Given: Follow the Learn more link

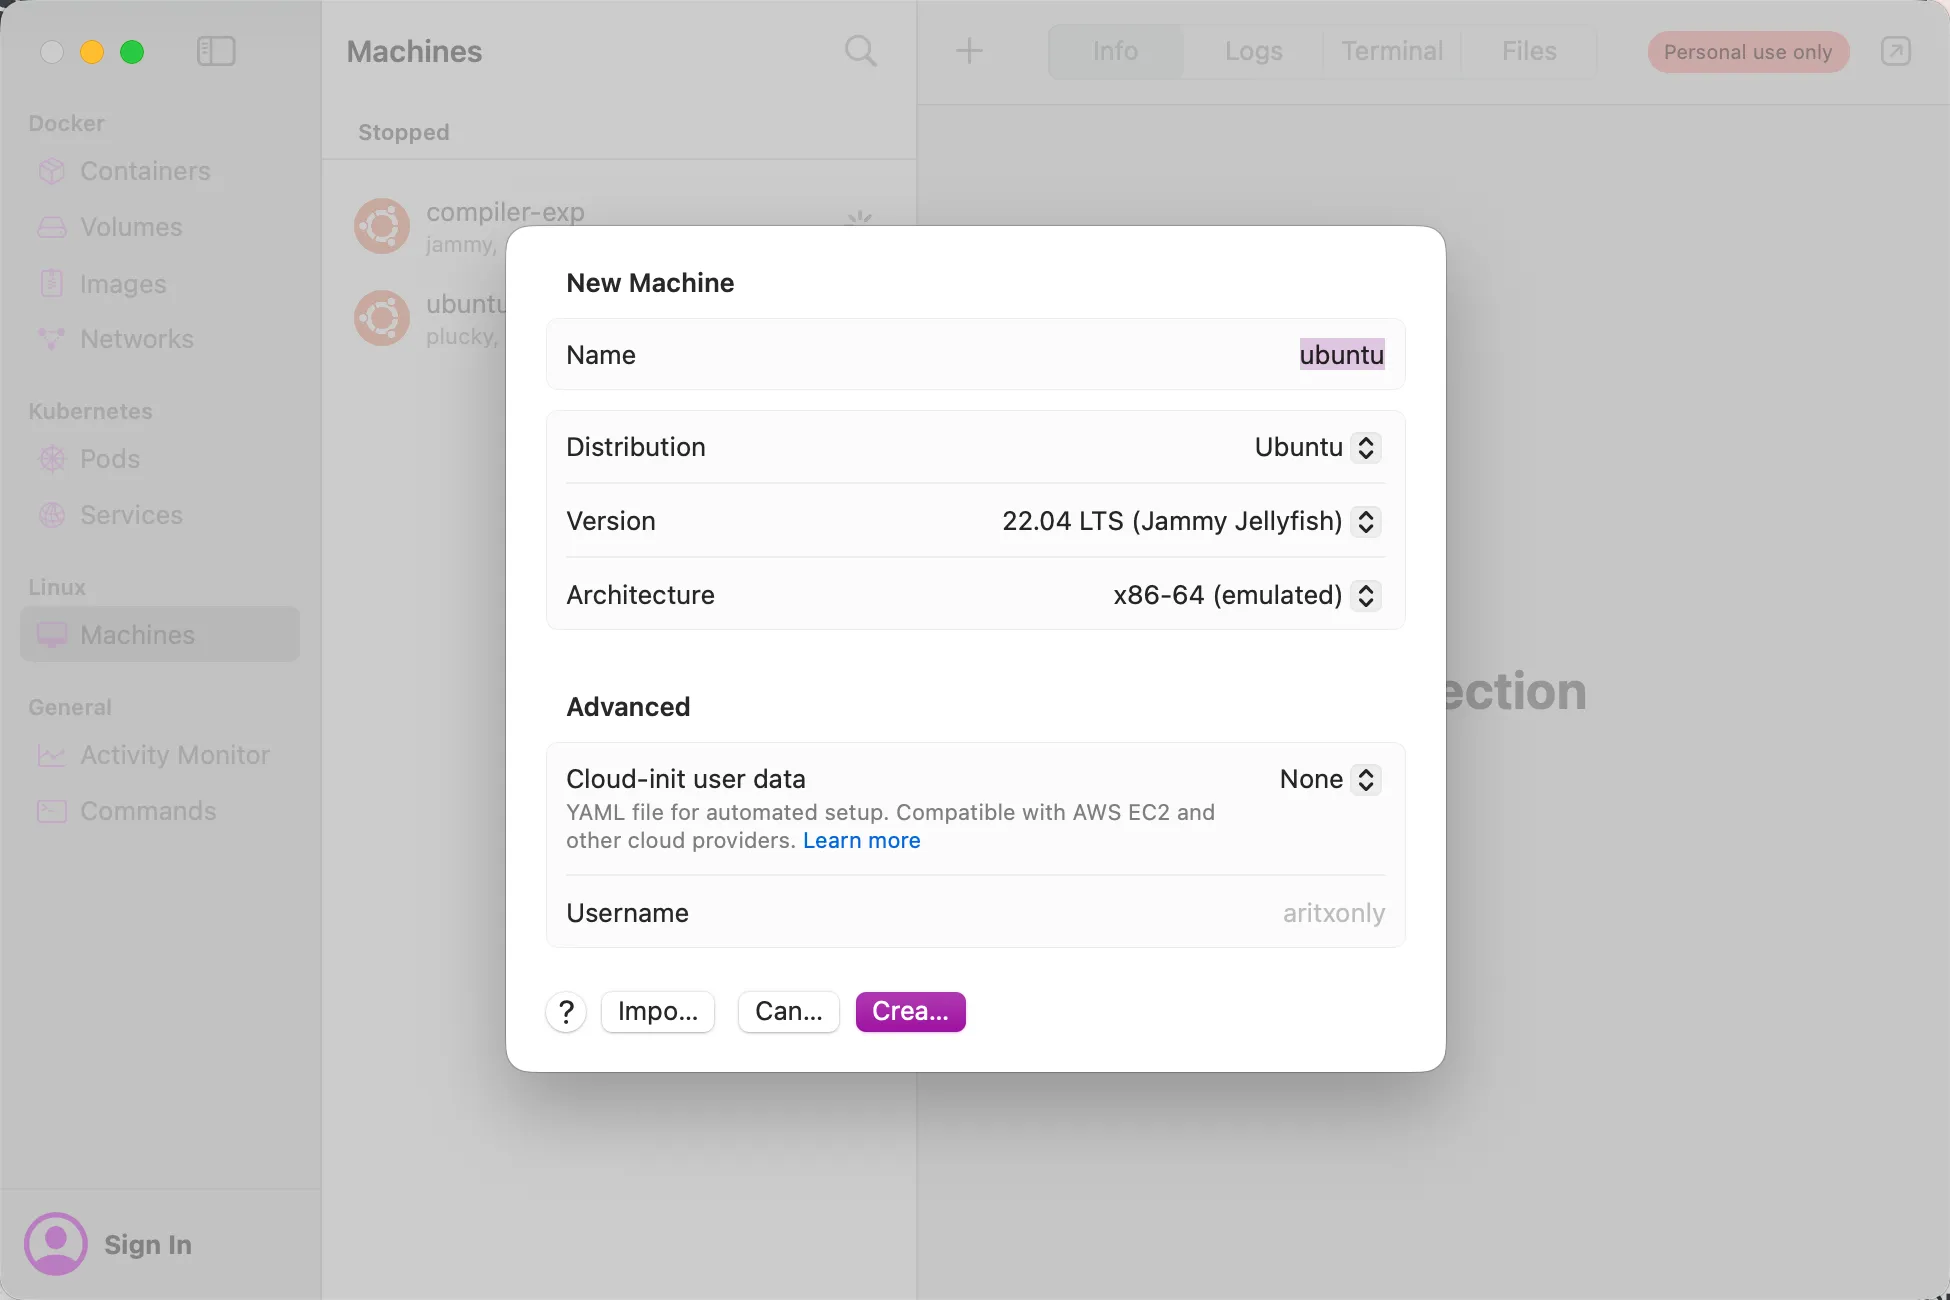Looking at the screenshot, I should coord(861,841).
